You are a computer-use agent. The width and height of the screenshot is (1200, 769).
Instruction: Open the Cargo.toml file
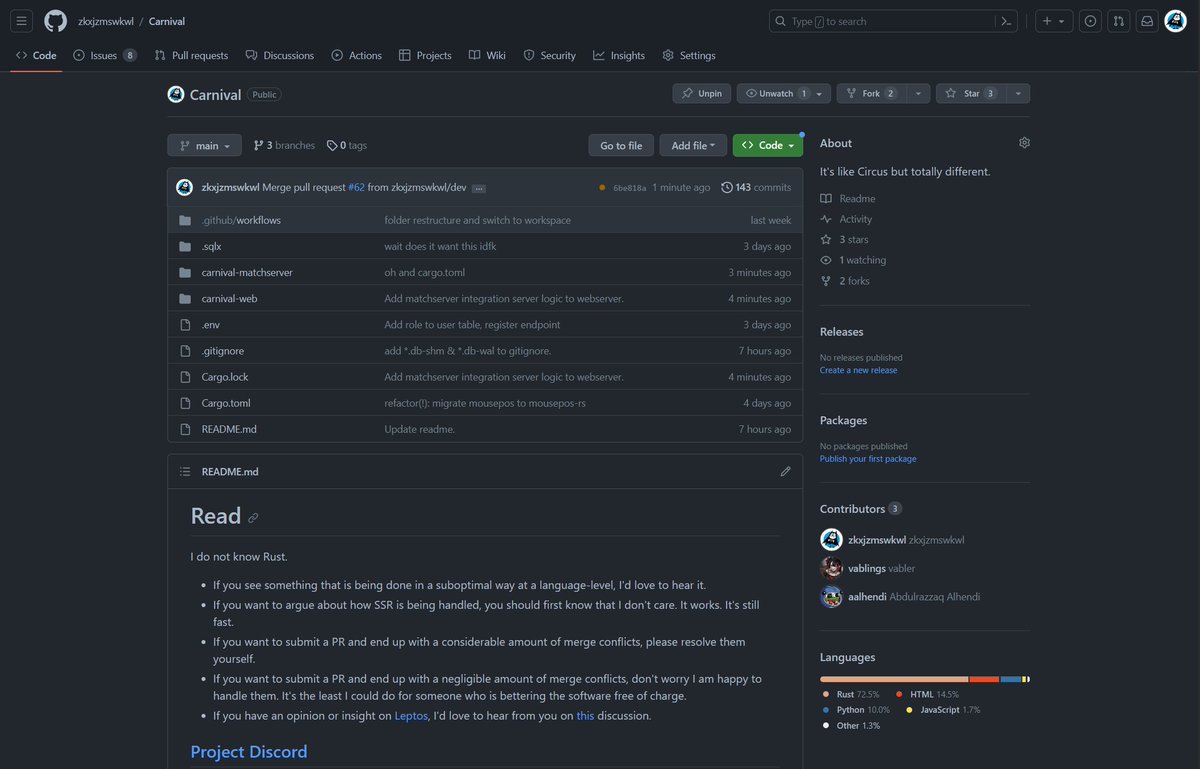[x=226, y=403]
